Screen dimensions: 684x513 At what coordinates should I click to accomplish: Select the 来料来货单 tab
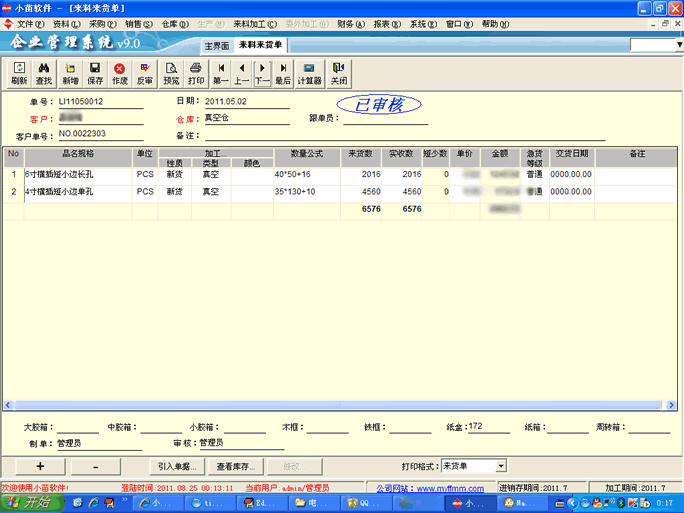260,45
